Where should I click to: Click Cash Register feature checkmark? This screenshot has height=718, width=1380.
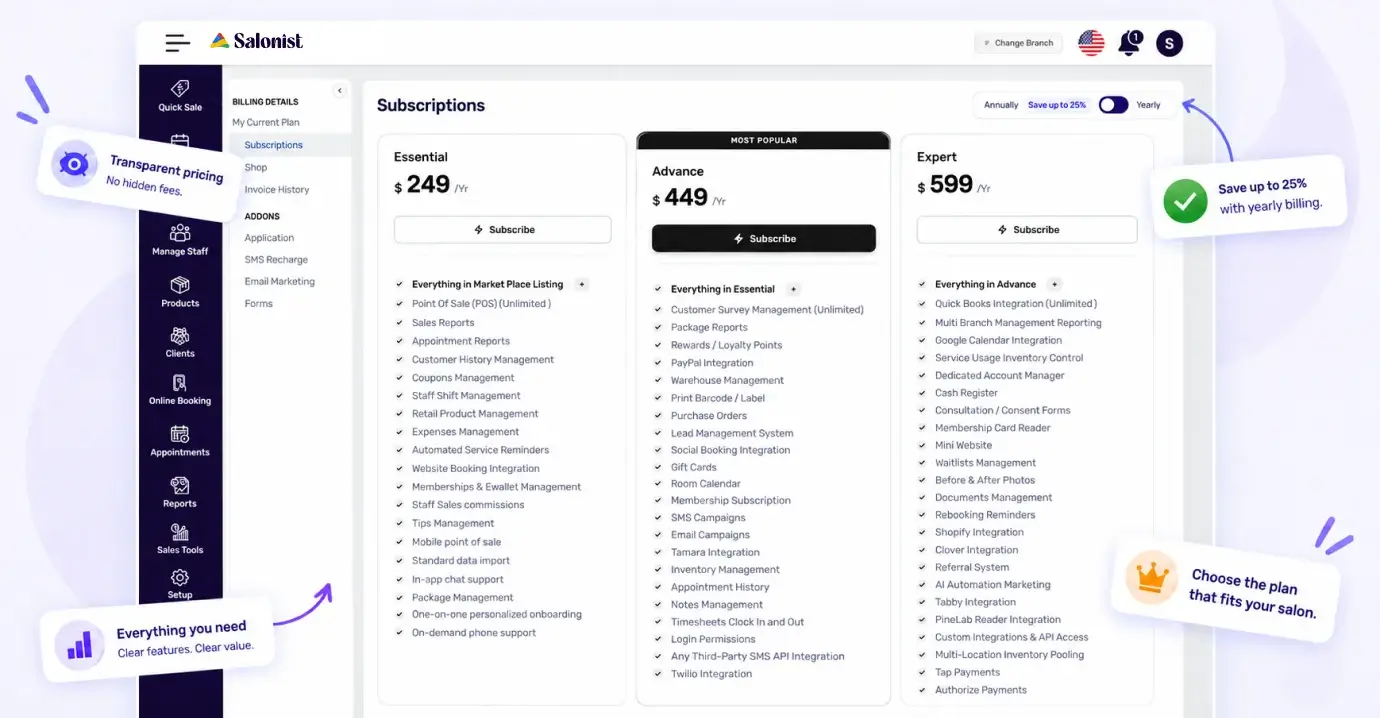click(922, 392)
